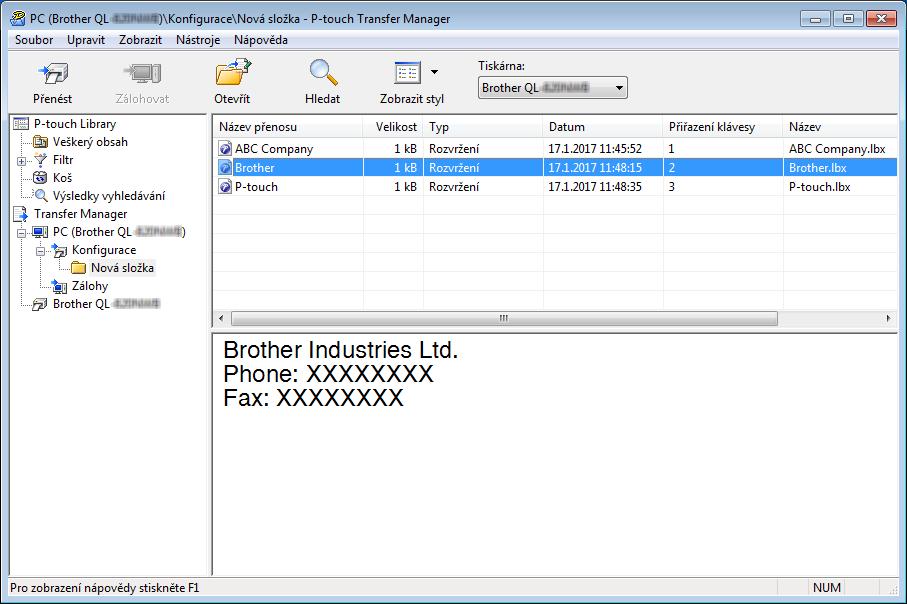Click the Veškerý obsah icon
The height and width of the screenshot is (604, 907).
40,142
